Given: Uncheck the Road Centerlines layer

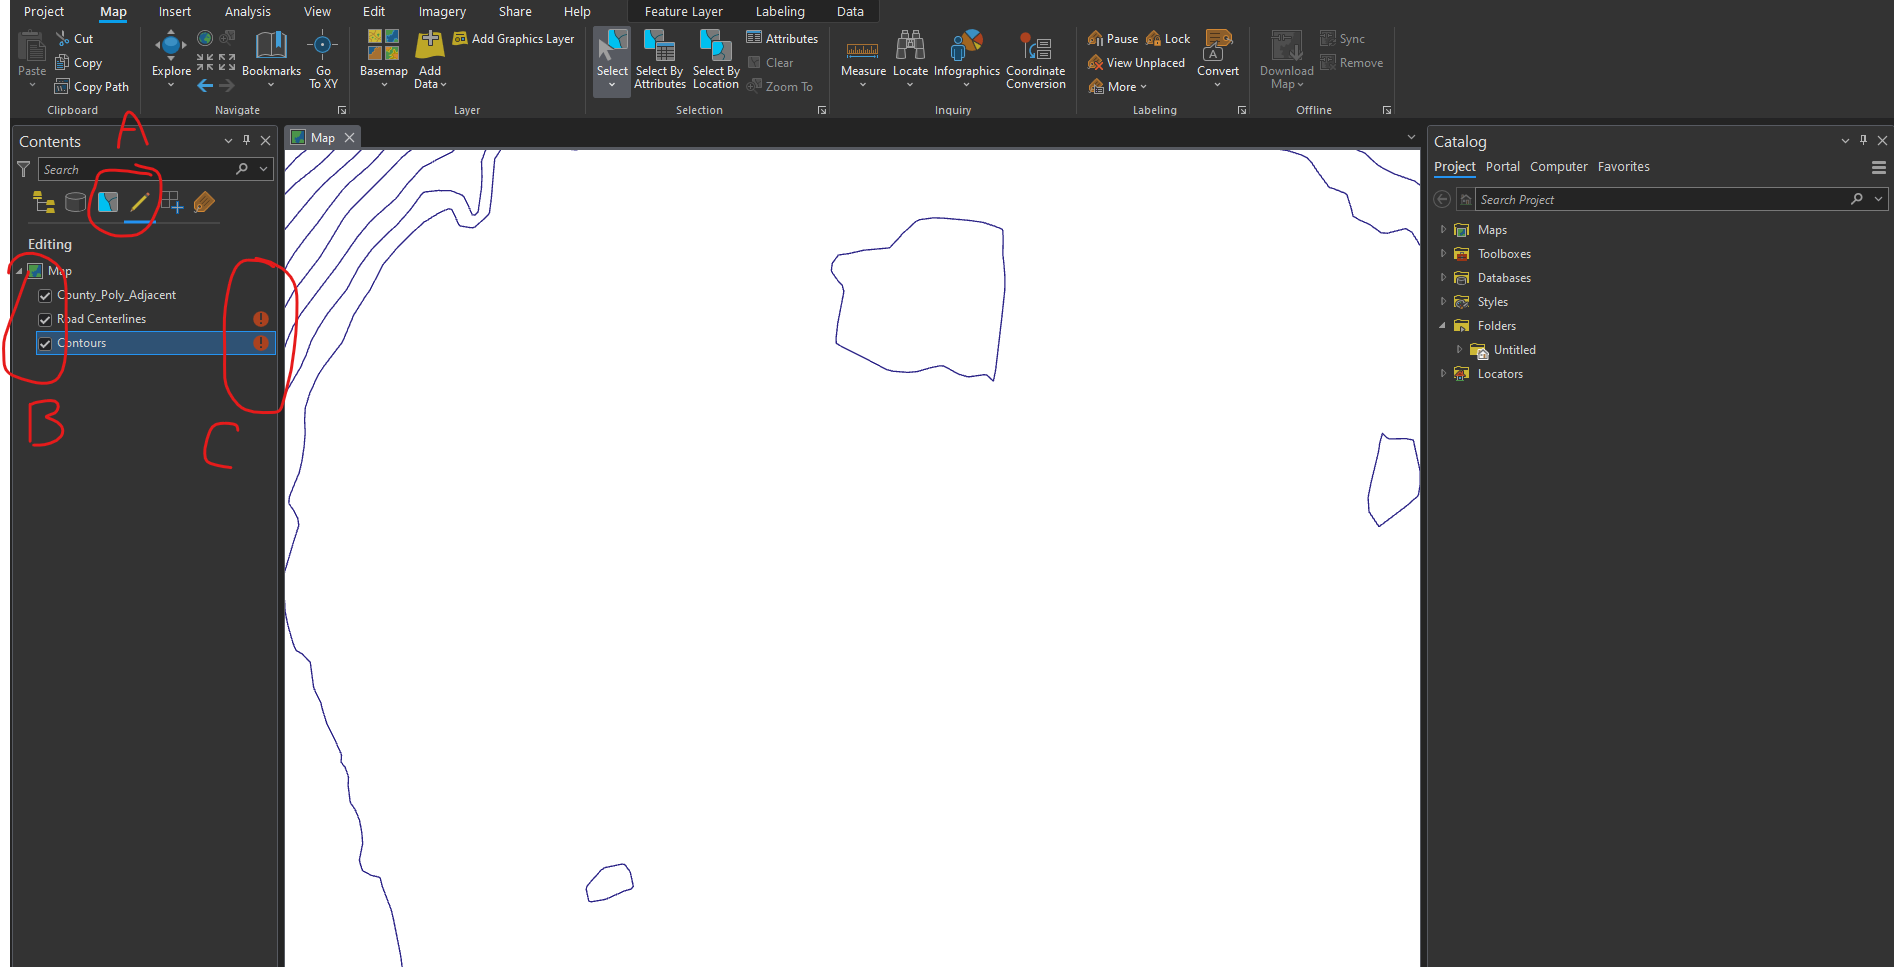Looking at the screenshot, I should tap(45, 318).
